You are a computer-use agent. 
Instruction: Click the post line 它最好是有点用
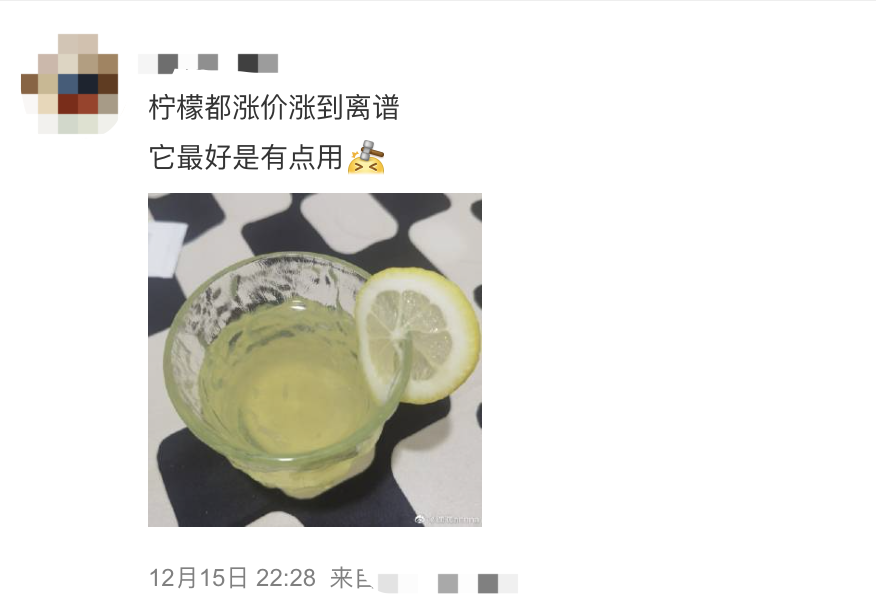pos(246,157)
